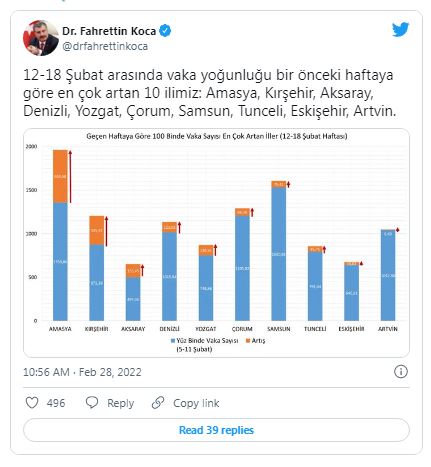Click the reply speech bubble icon
The height and width of the screenshot is (467, 431).
pyautogui.click(x=92, y=403)
